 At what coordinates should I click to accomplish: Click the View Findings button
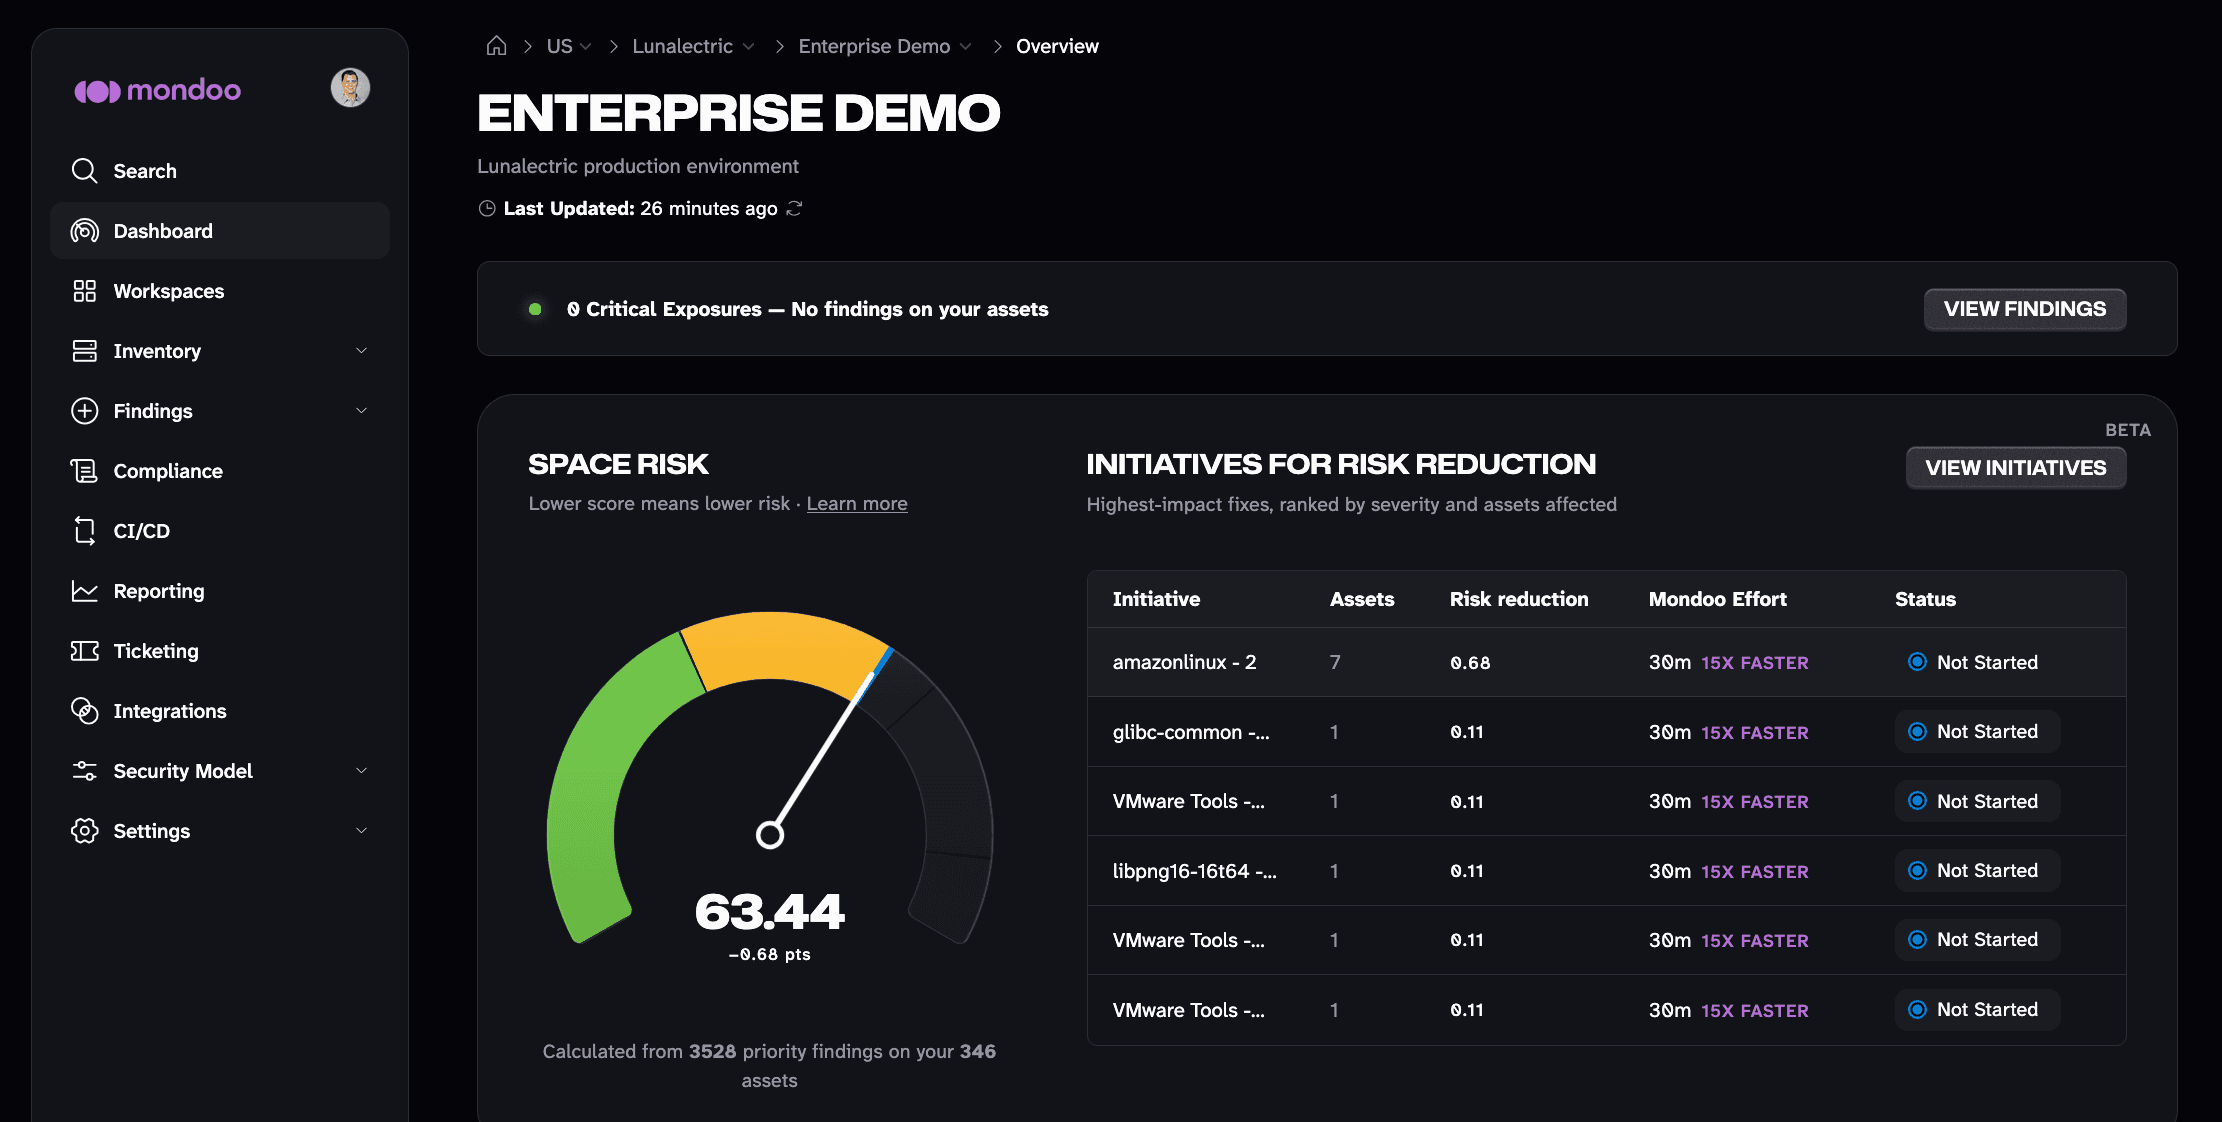point(2025,309)
